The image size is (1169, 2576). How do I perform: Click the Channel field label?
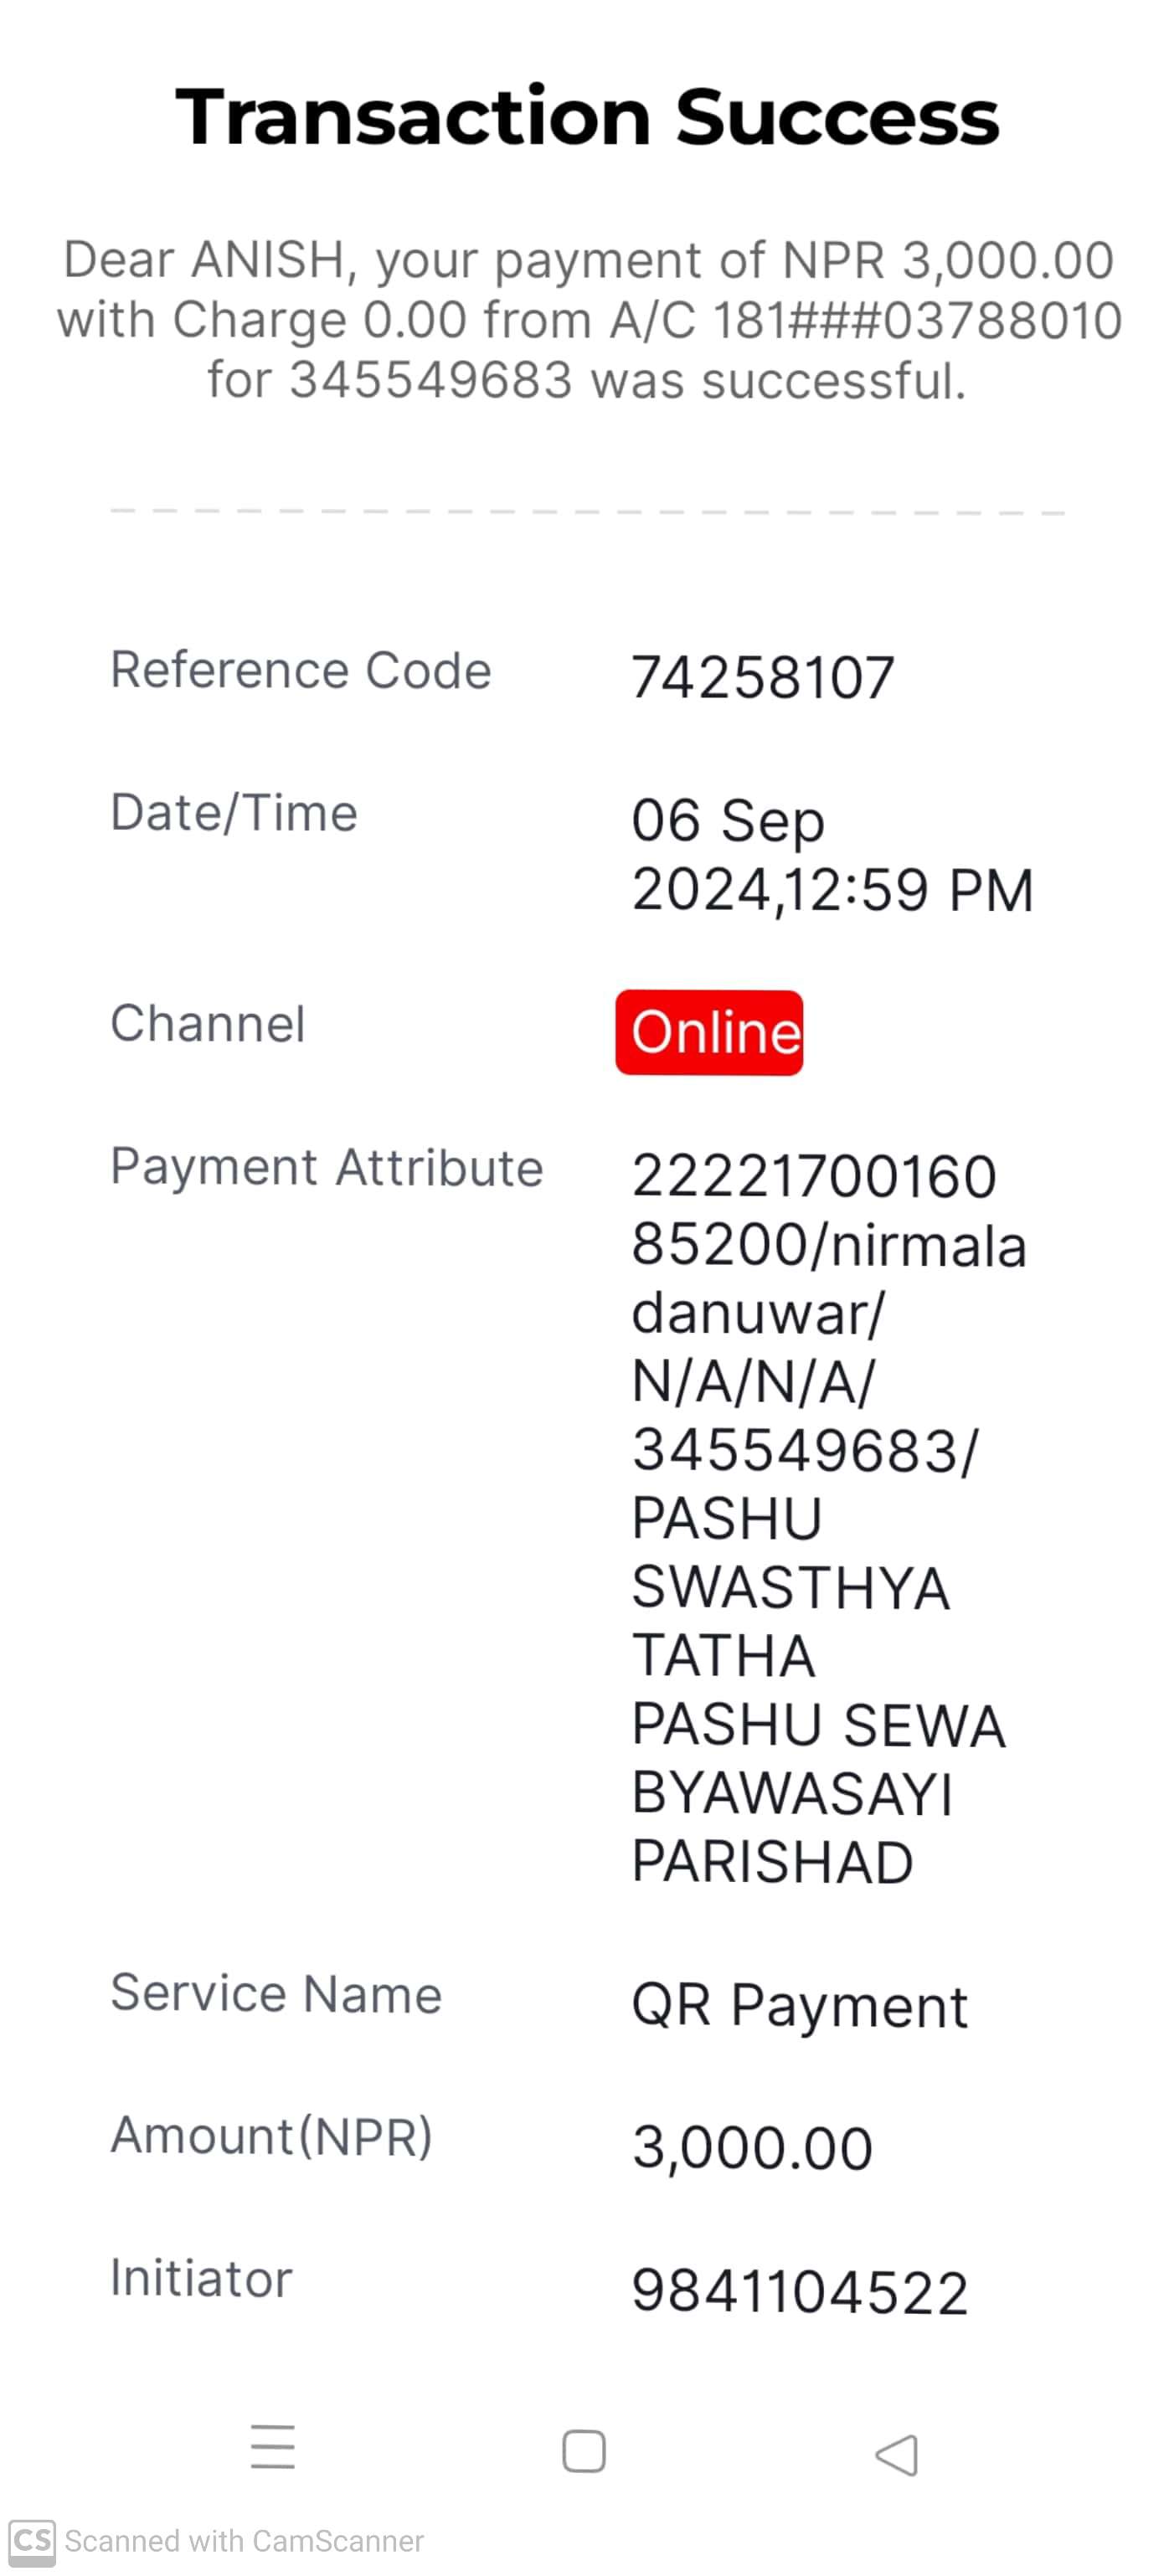point(208,1024)
